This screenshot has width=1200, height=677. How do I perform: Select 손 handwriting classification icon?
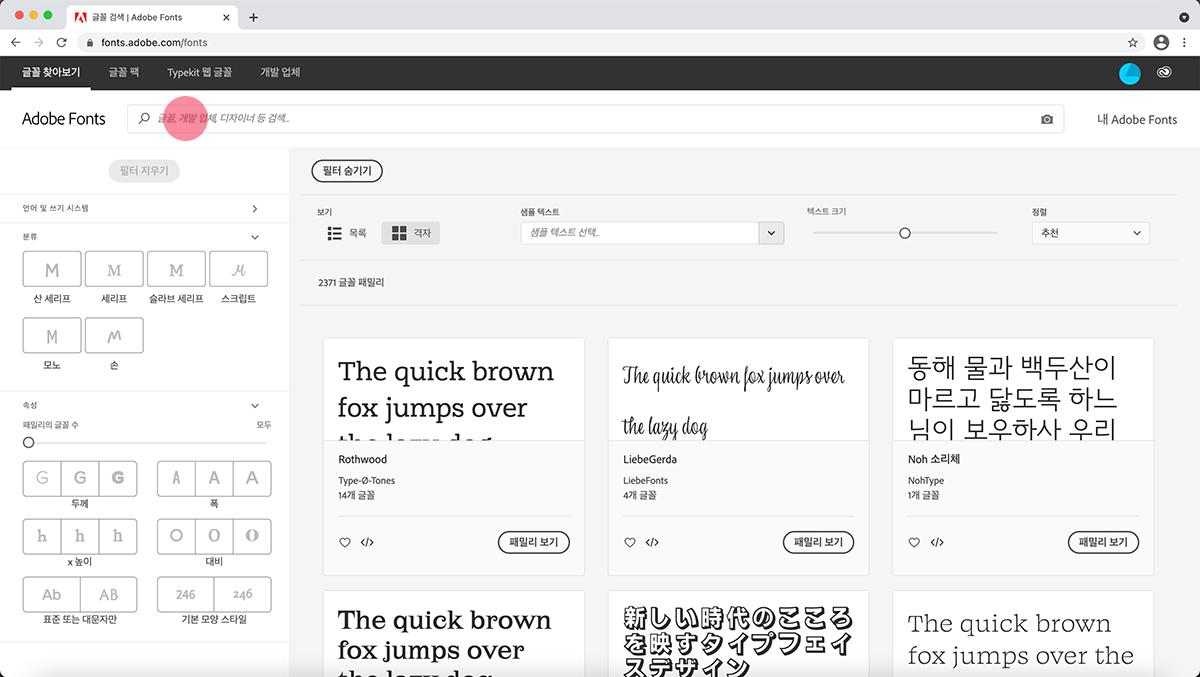click(x=114, y=335)
